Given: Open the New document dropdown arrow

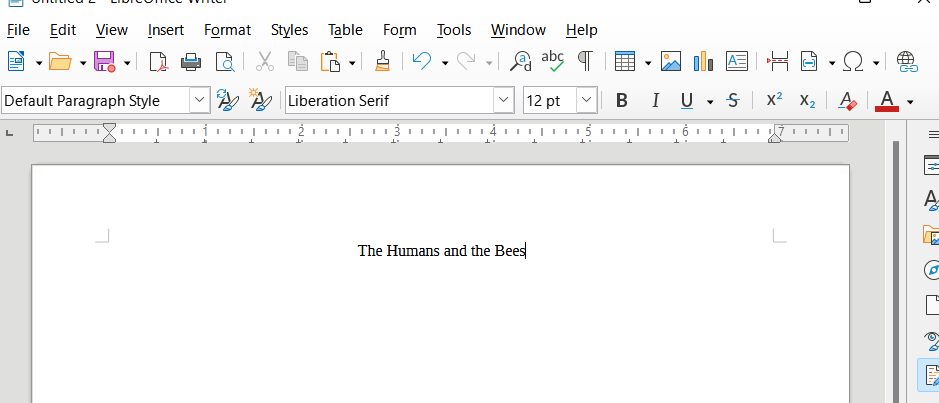Looking at the screenshot, I should point(39,62).
